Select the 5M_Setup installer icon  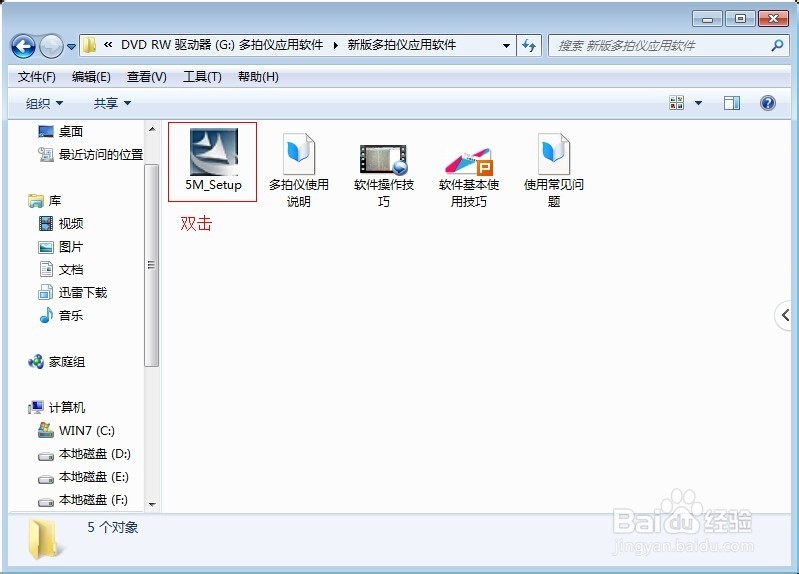(213, 161)
